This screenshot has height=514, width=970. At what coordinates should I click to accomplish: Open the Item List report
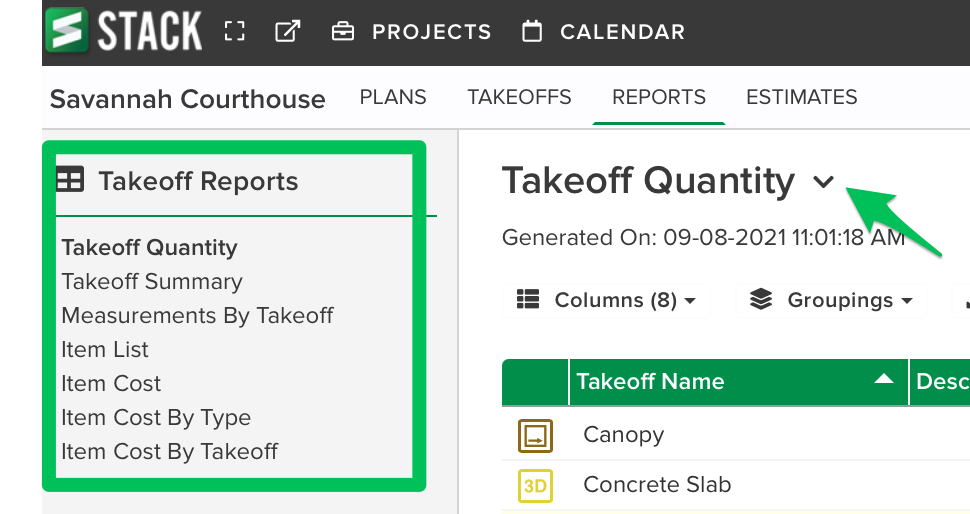105,349
